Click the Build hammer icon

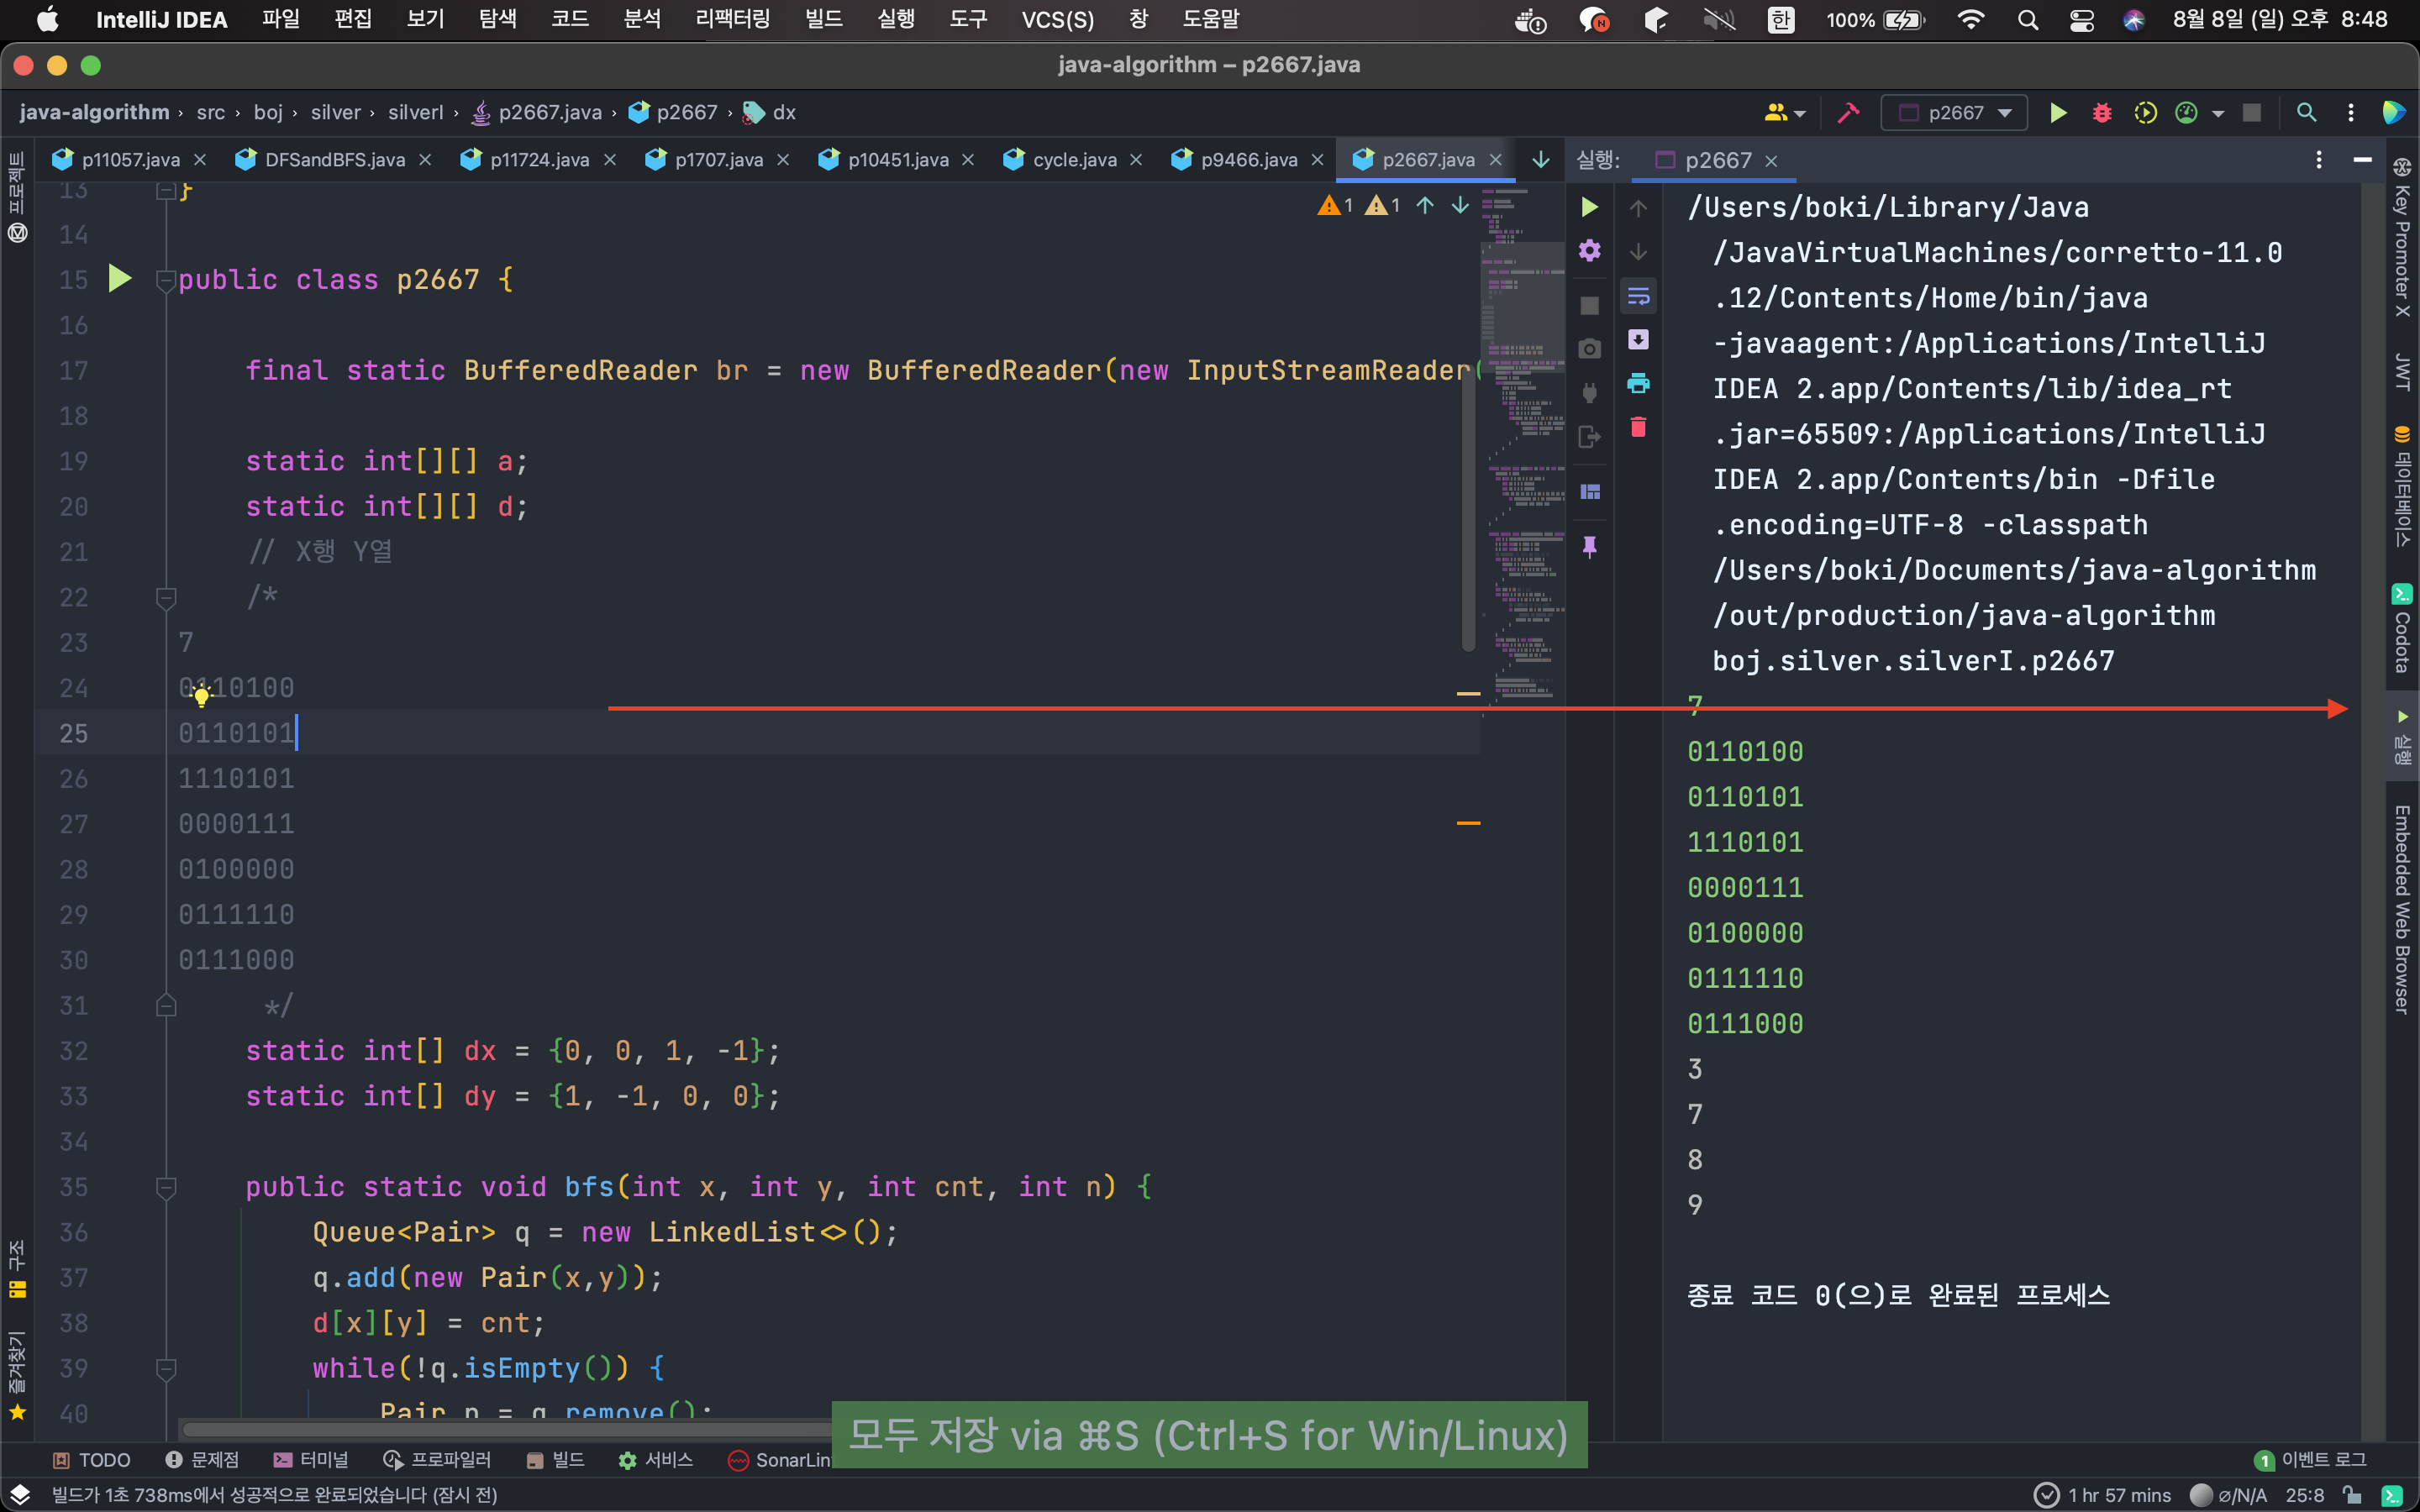click(x=1848, y=113)
